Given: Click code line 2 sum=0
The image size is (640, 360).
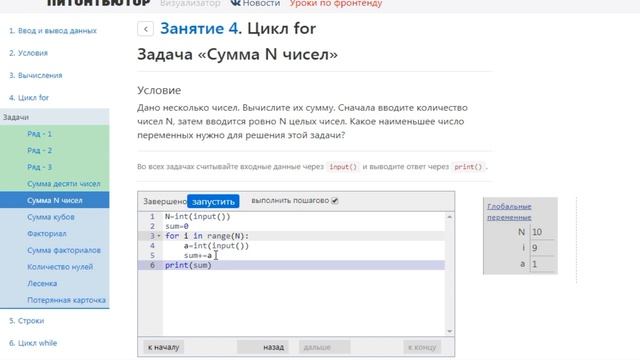Looking at the screenshot, I should [177, 227].
